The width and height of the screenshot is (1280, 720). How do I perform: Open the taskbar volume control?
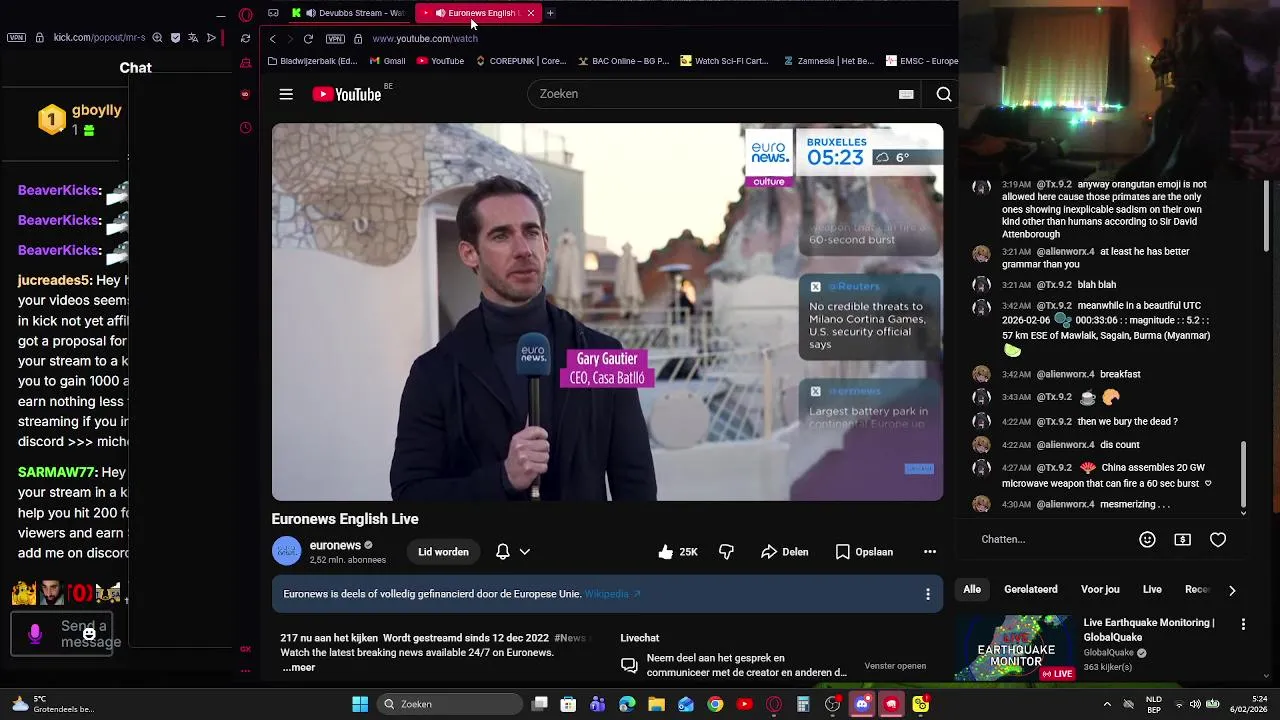point(1196,704)
